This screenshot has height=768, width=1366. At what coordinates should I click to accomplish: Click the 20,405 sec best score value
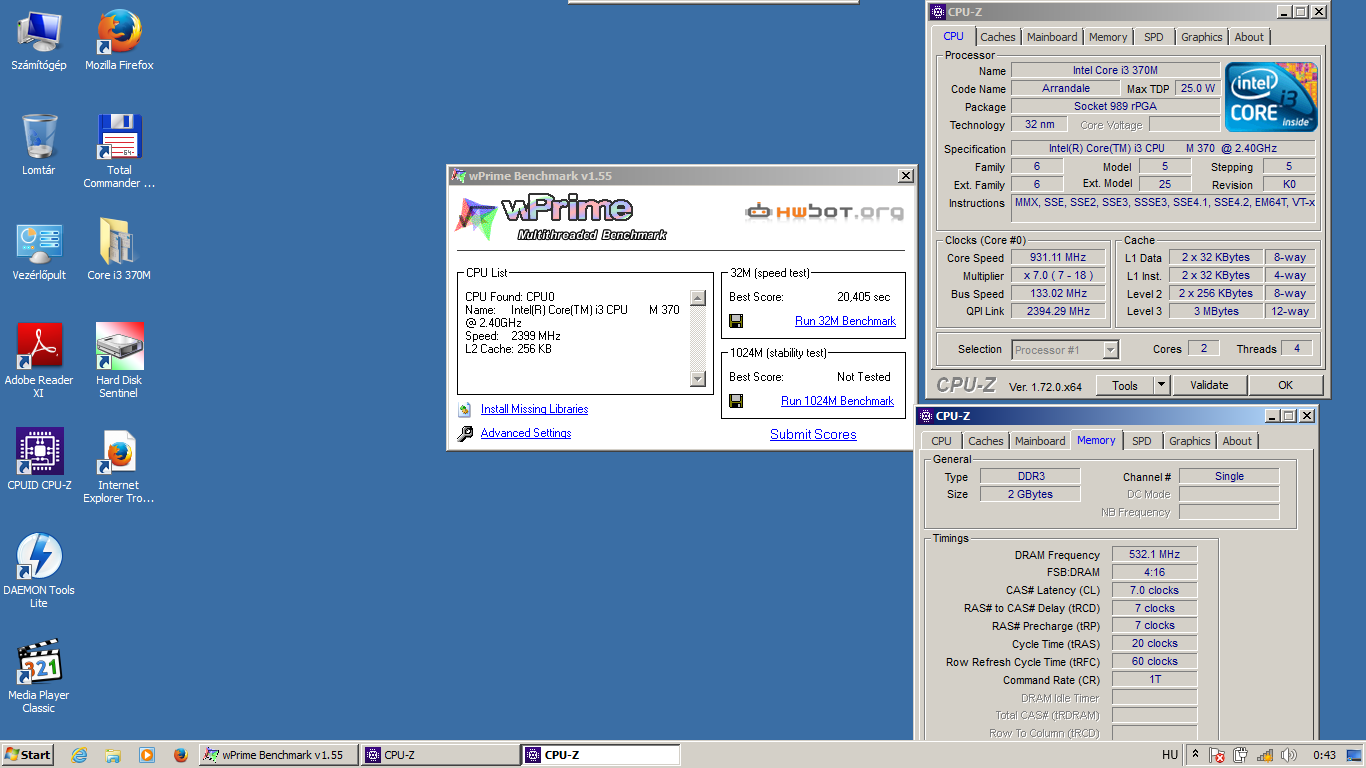(863, 297)
